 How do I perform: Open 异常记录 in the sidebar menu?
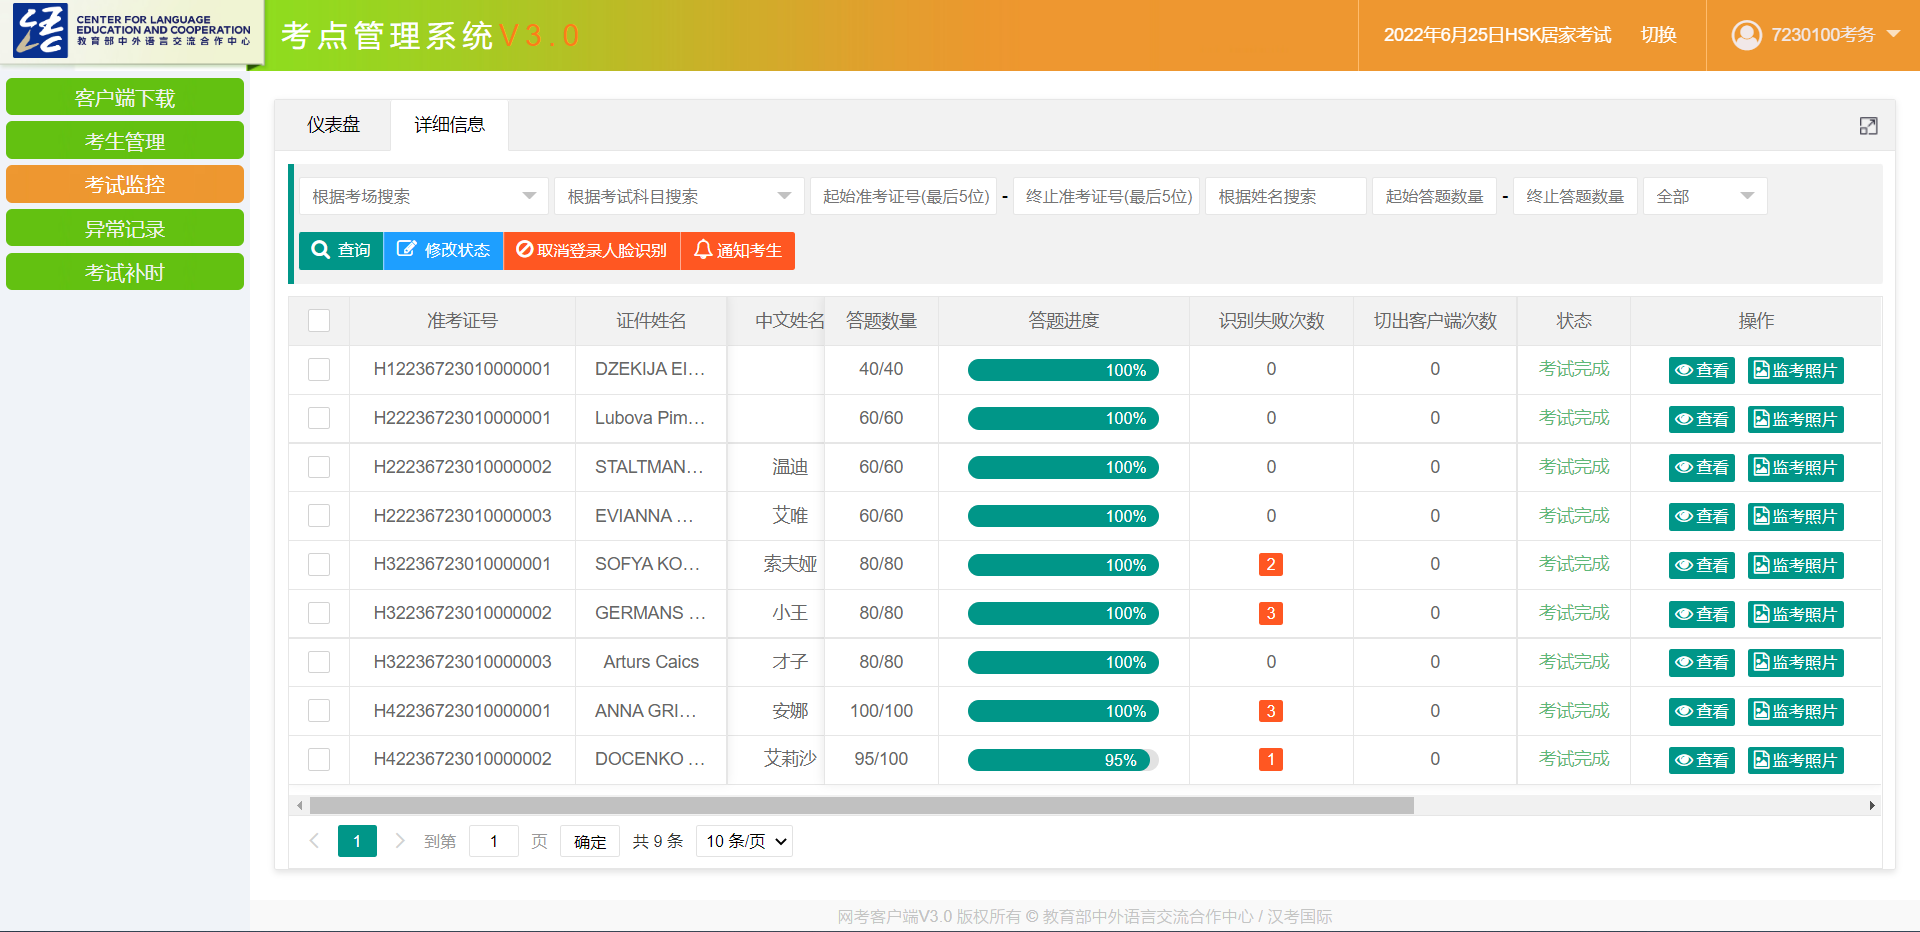click(x=125, y=229)
